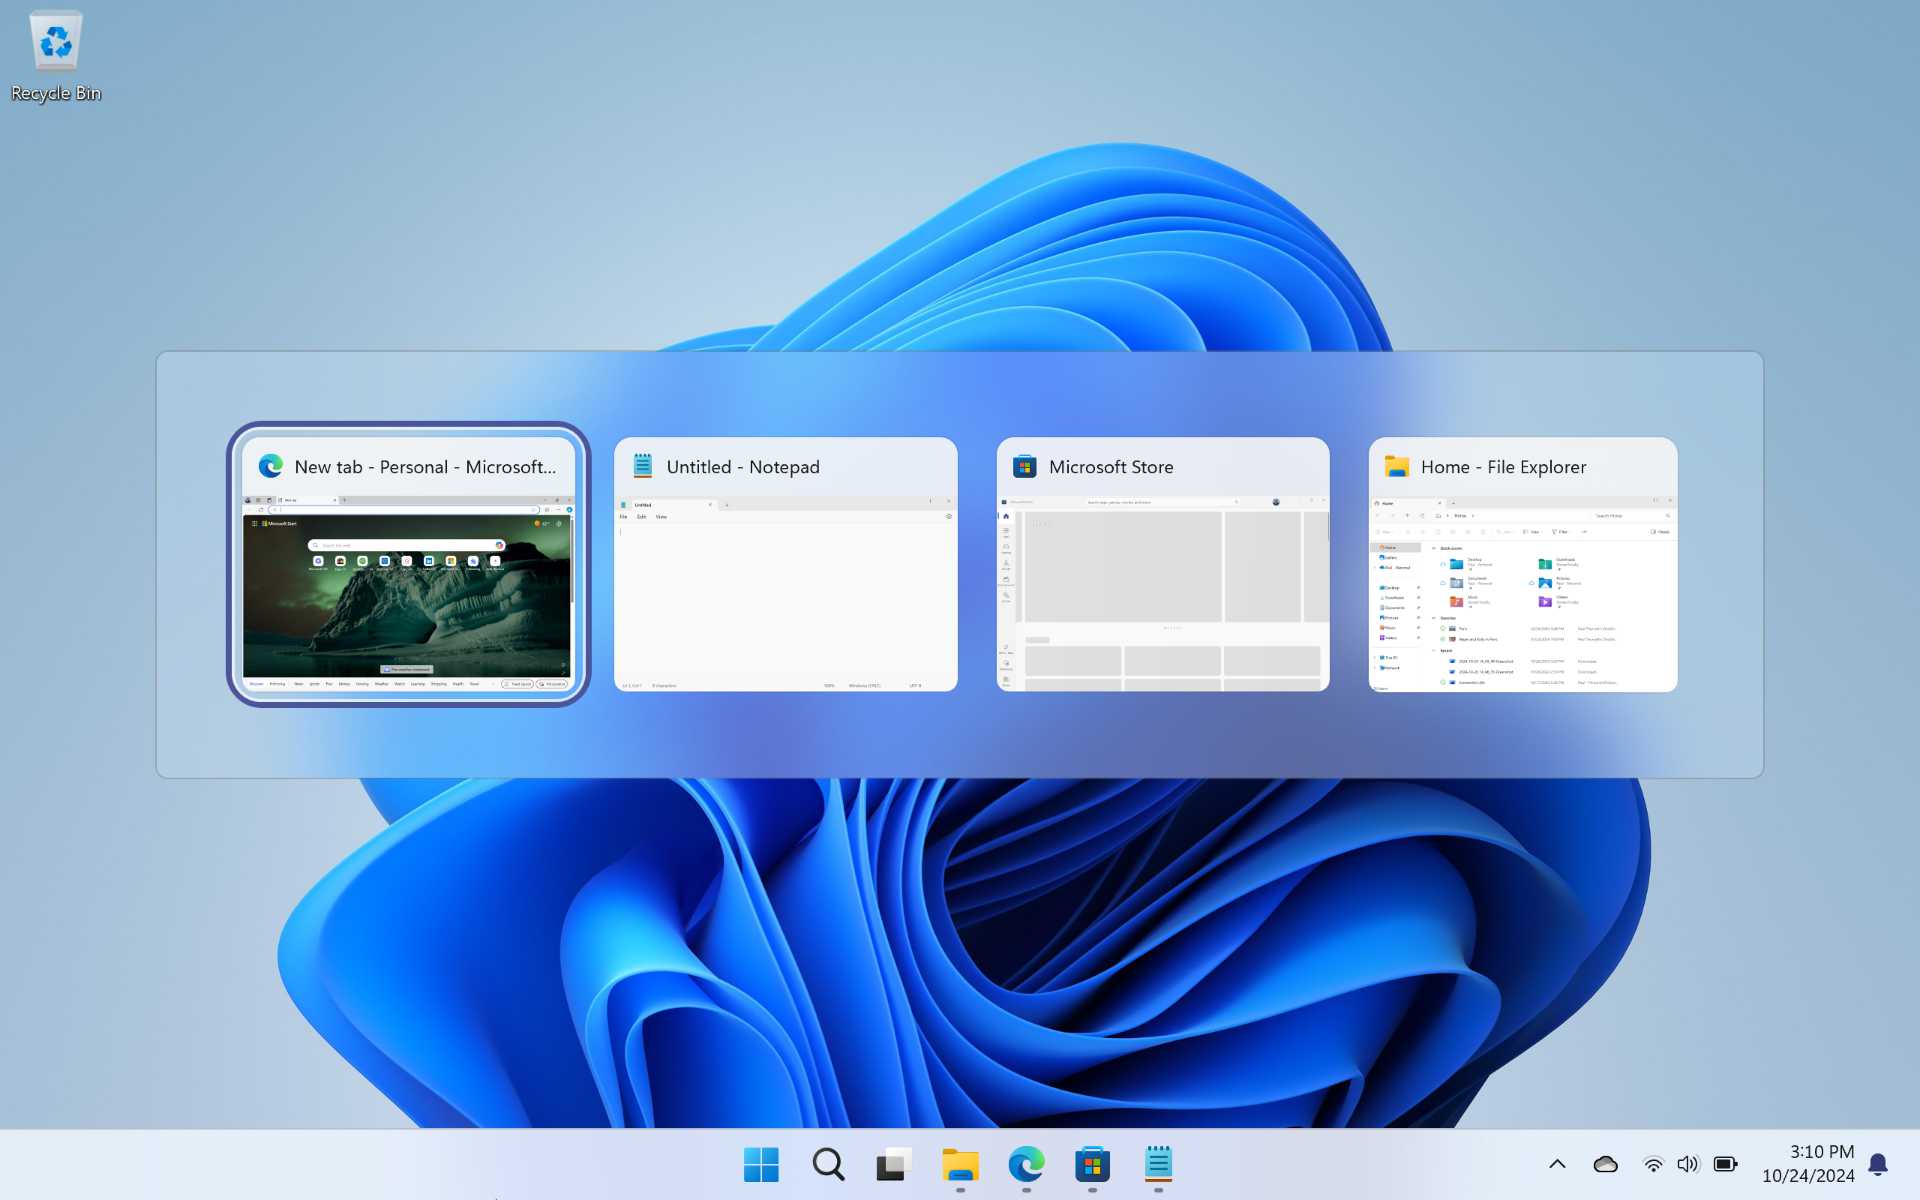Open Wi-Fi network quick settings
This screenshot has height=1200, width=1920.
[x=1653, y=1164]
